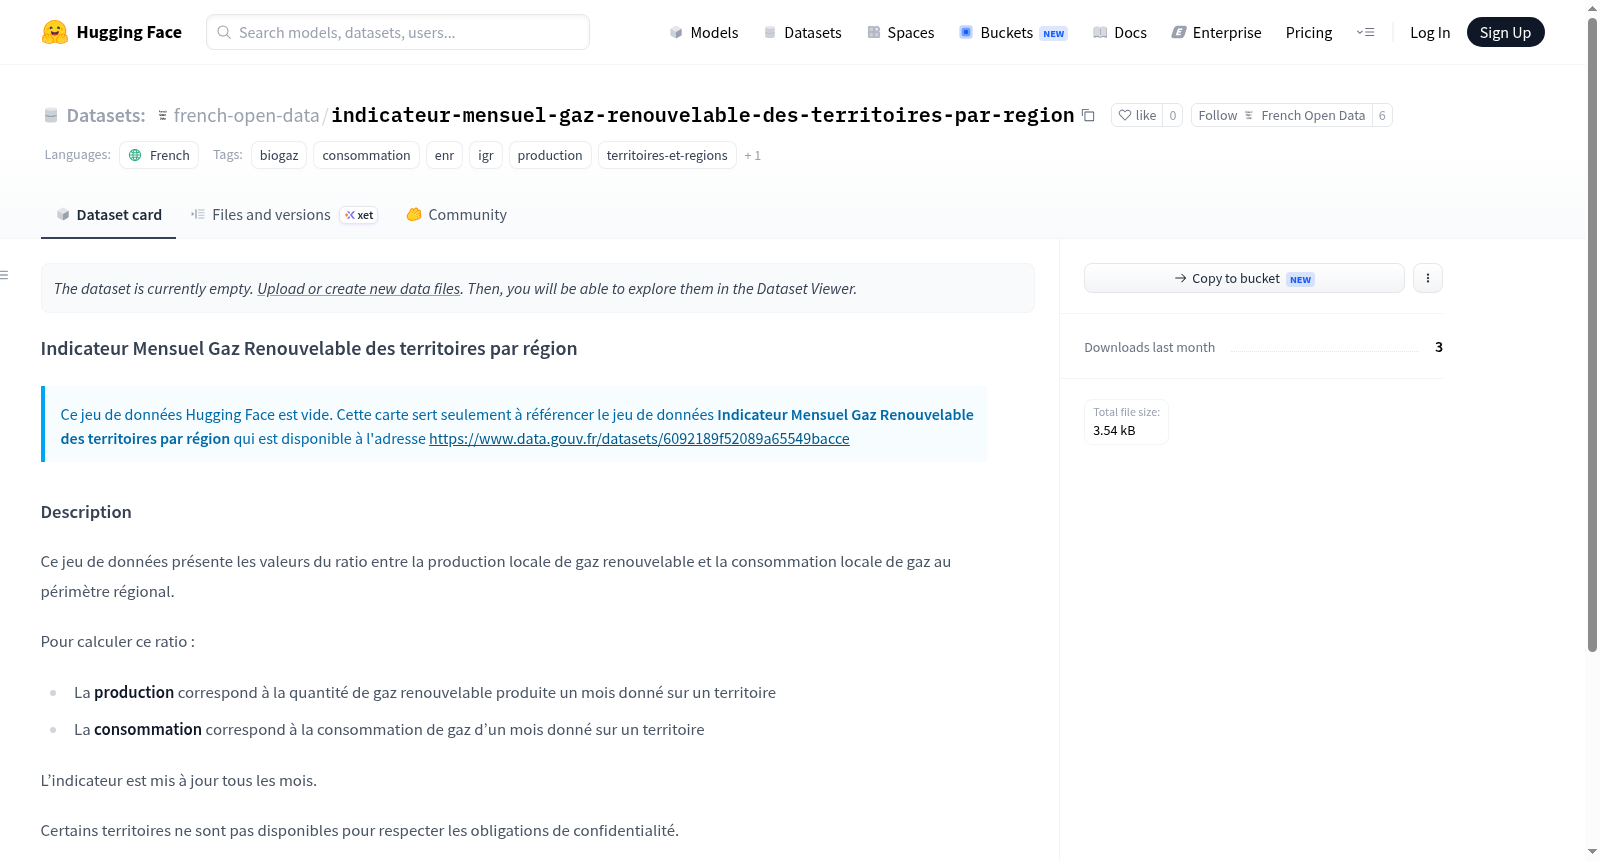
Task: Open the three-dot more options menu
Action: pyautogui.click(x=1428, y=278)
